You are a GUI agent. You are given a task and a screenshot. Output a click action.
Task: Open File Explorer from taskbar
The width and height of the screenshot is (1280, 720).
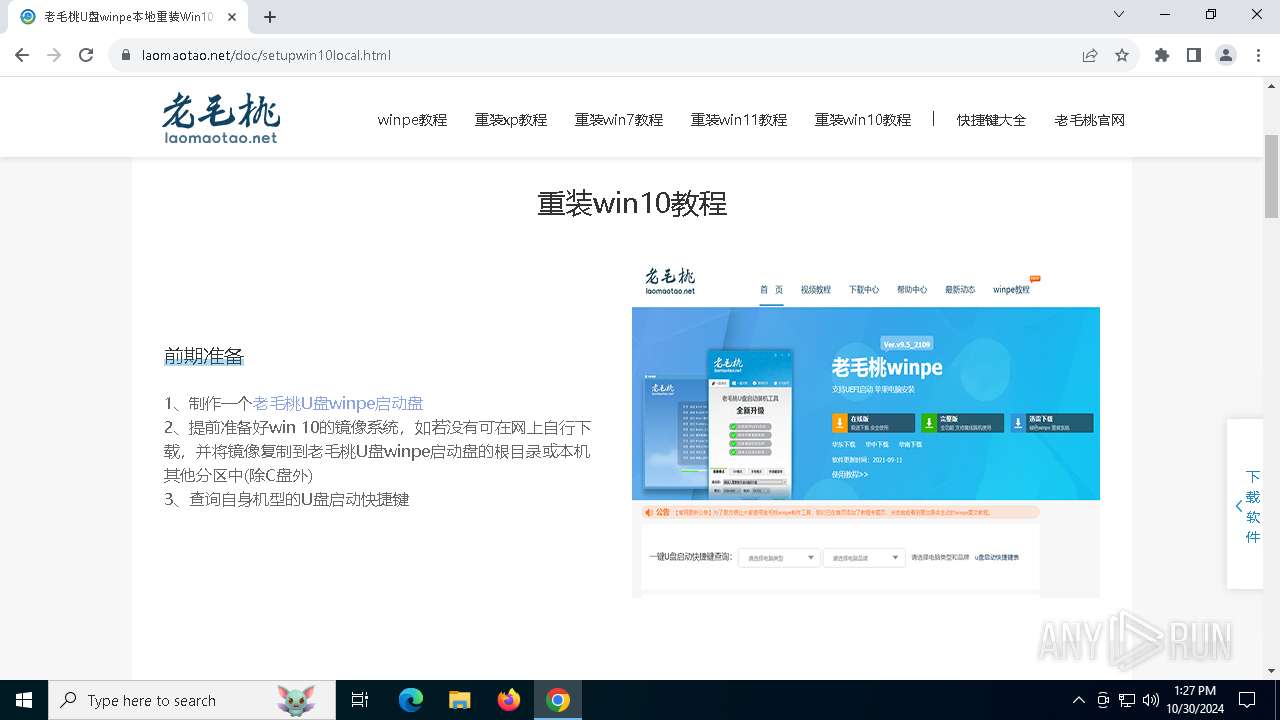[459, 700]
